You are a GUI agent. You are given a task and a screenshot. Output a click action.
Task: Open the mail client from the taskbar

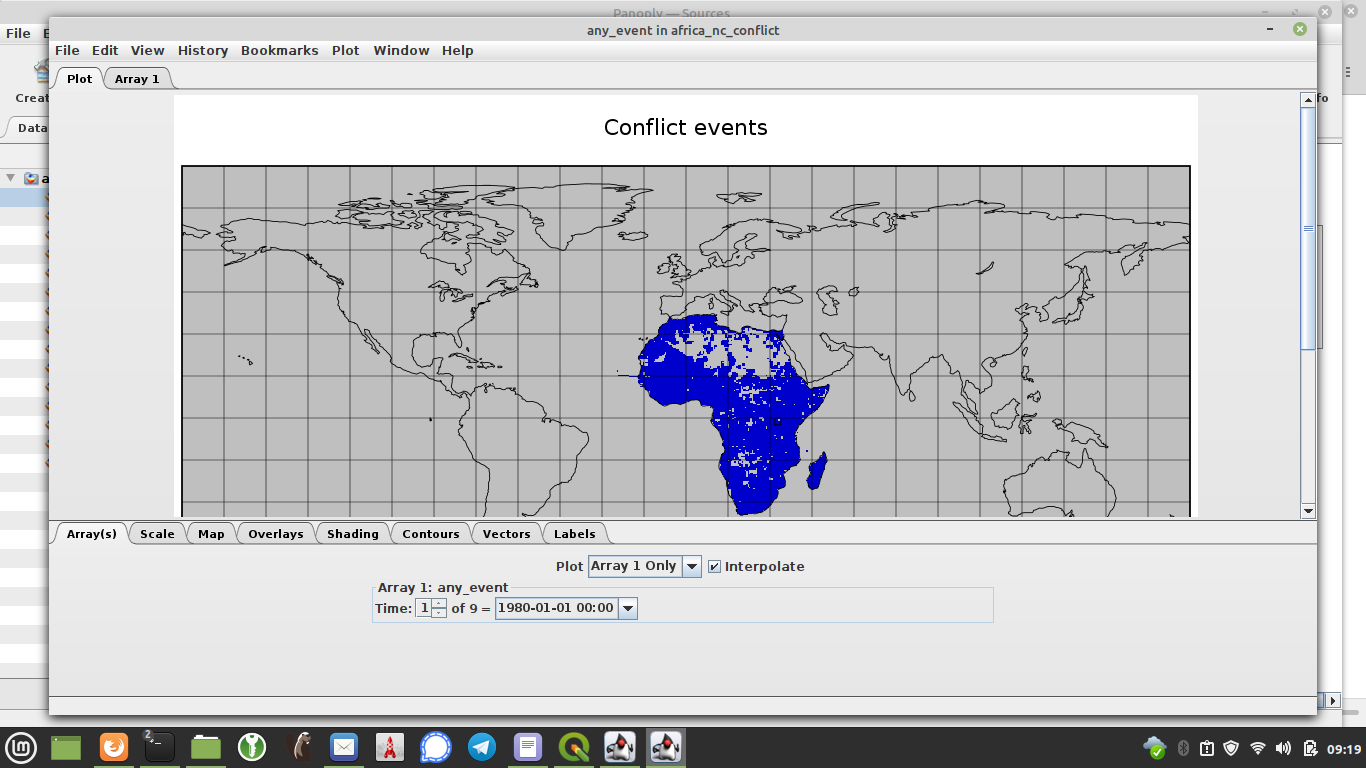(344, 747)
